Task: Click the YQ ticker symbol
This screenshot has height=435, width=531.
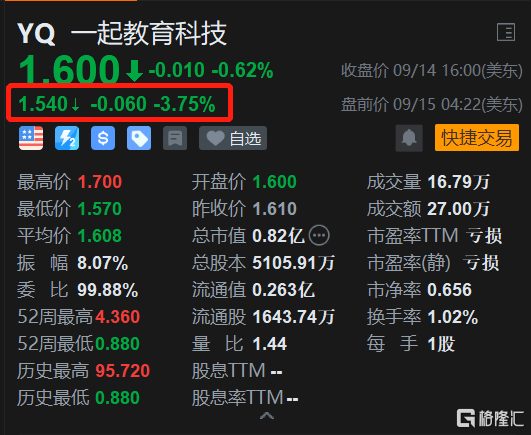Action: click(36, 33)
